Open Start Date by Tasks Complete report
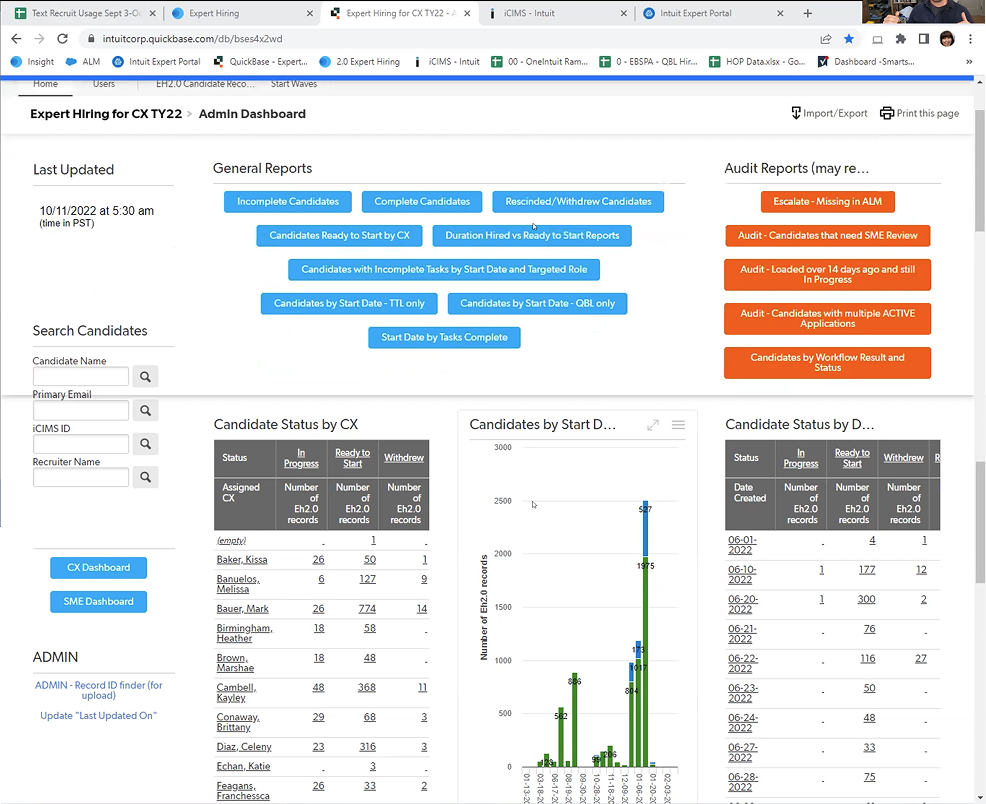986x804 pixels. (445, 338)
